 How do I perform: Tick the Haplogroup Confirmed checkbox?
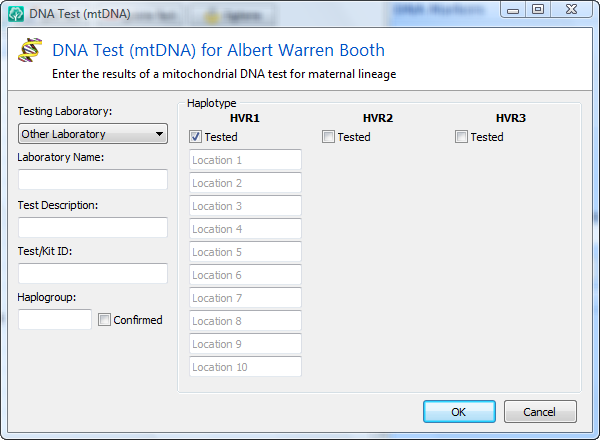[x=104, y=319]
